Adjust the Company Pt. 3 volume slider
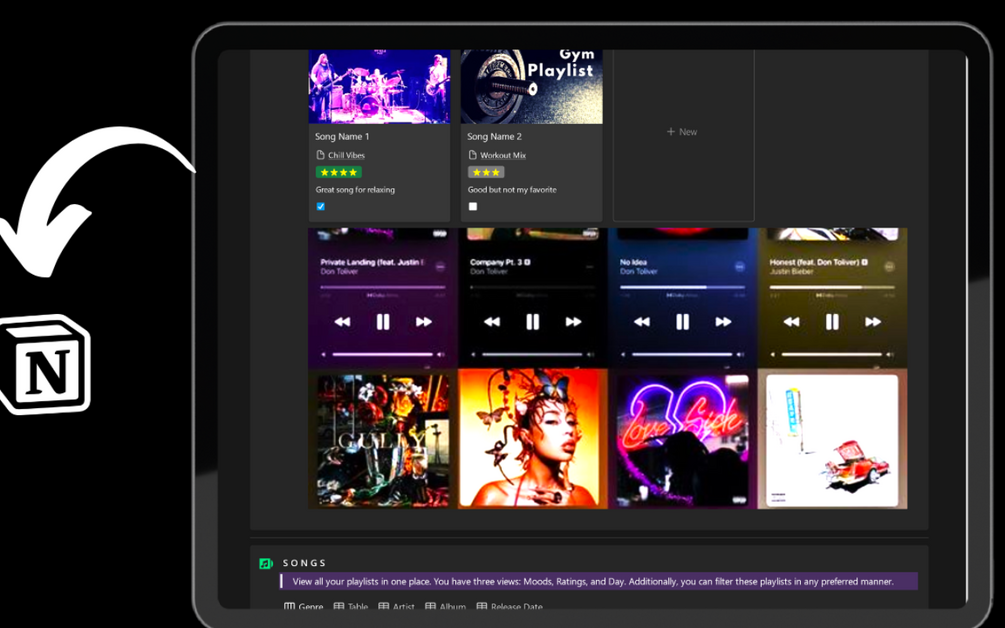This screenshot has height=628, width=1005. click(x=532, y=354)
